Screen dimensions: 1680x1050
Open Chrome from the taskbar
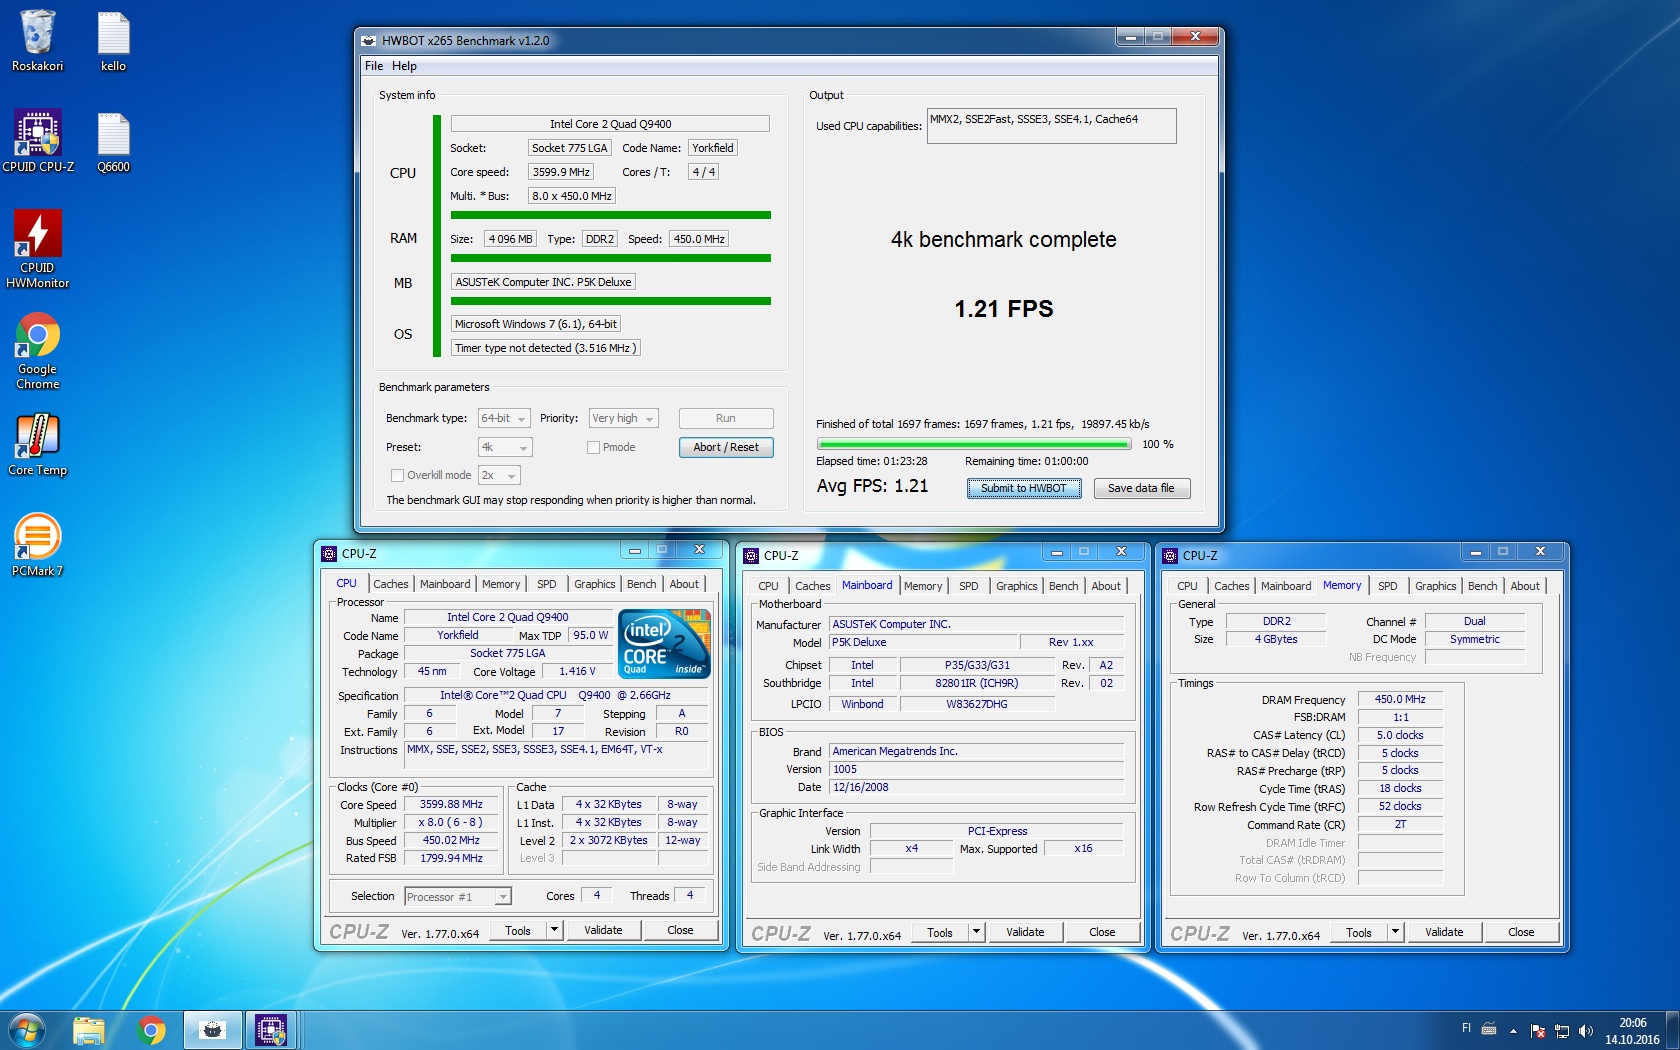[151, 1030]
